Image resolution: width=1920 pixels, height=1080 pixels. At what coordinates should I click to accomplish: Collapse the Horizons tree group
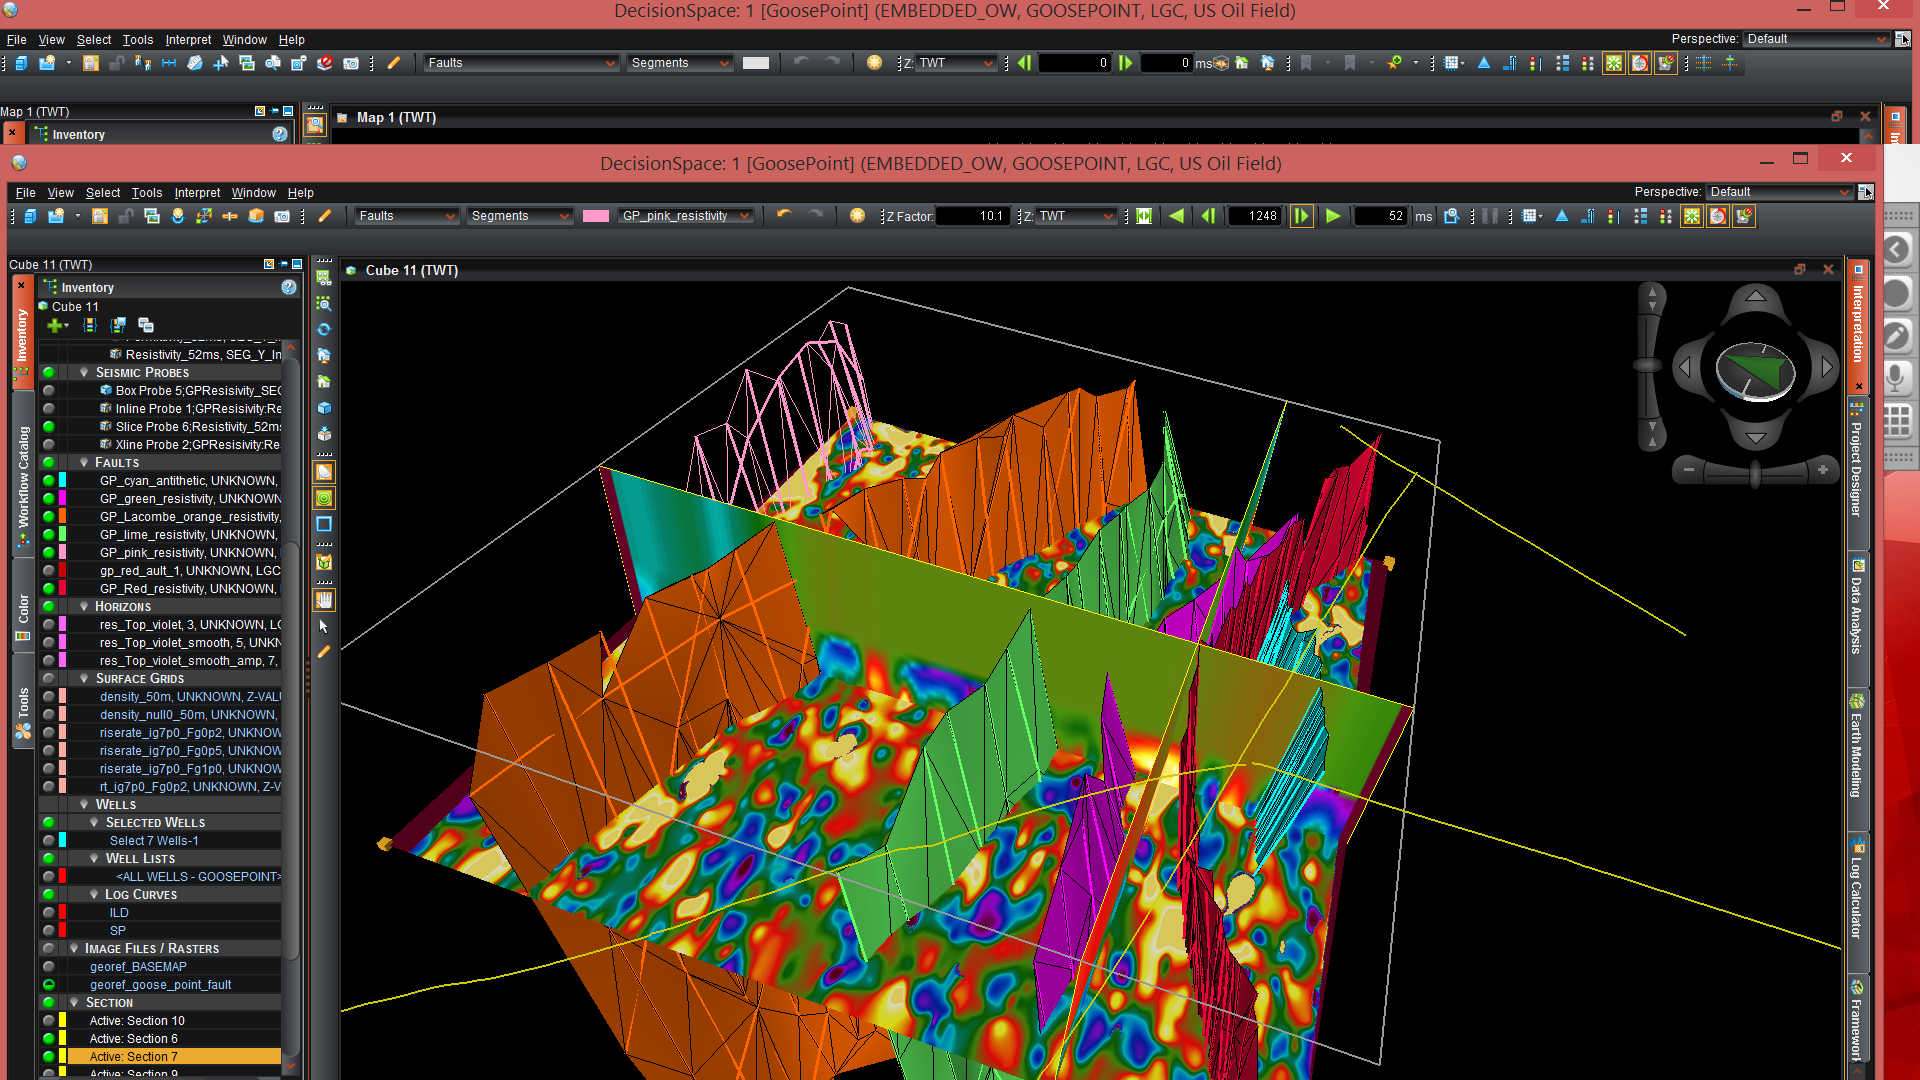point(84,607)
